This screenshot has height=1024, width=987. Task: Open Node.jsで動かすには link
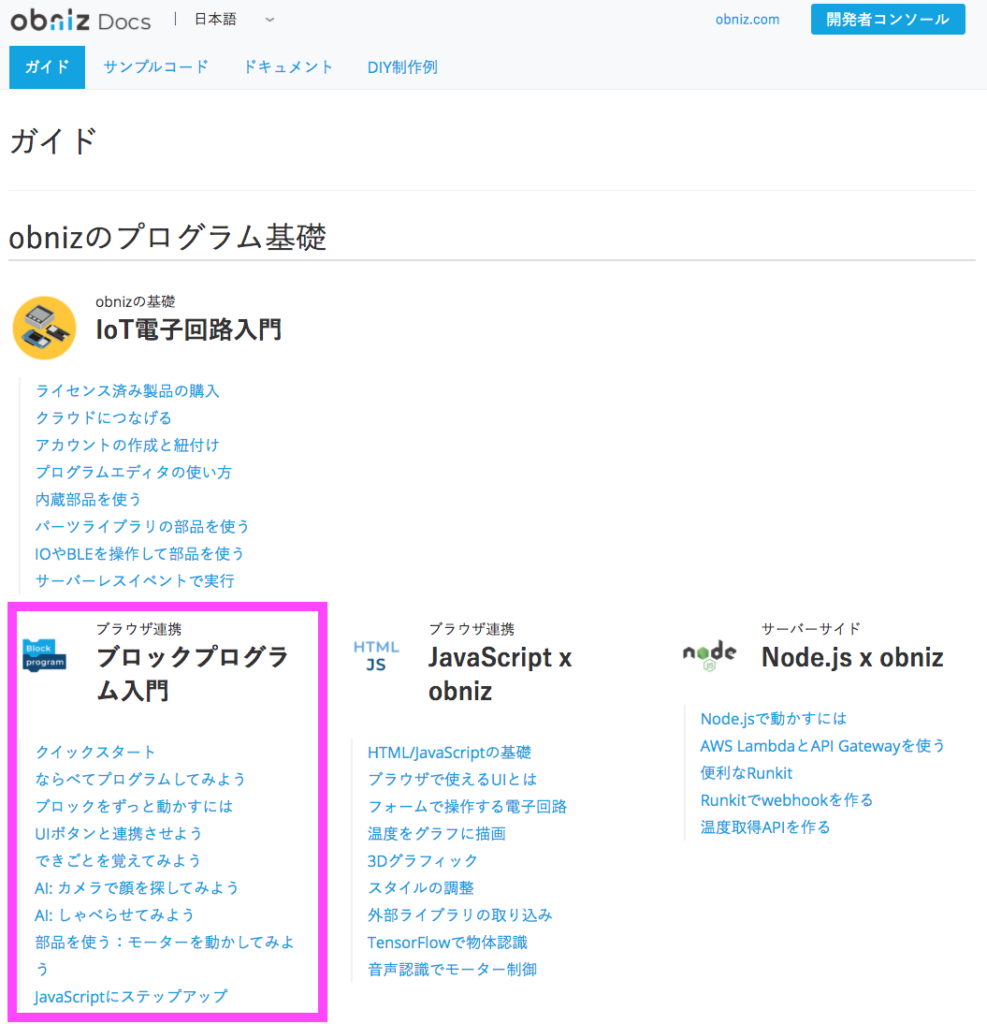tap(773, 719)
